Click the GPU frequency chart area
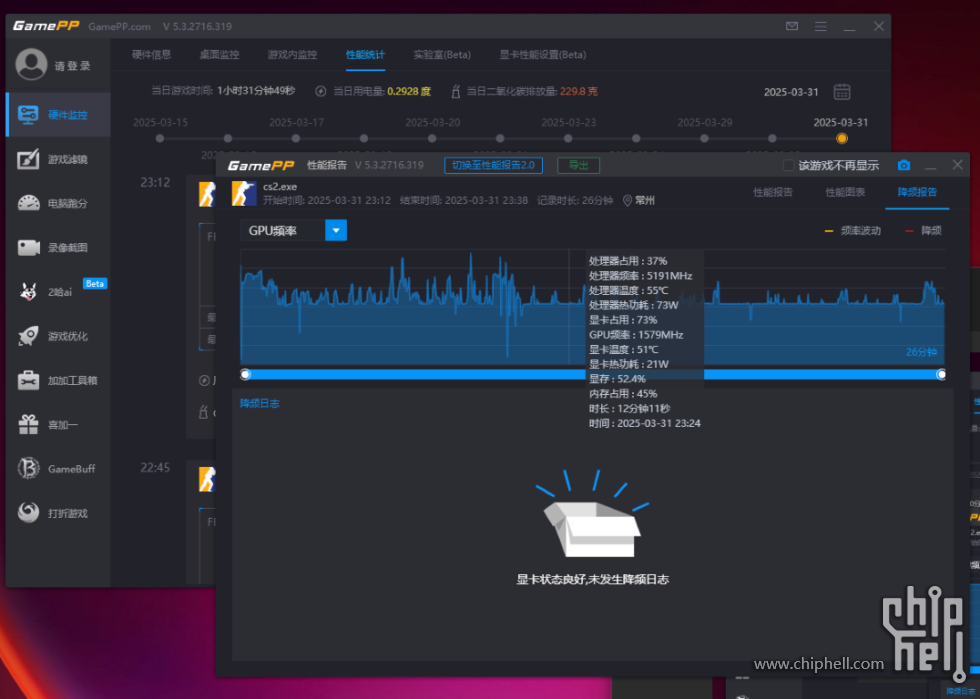The image size is (980, 699). point(592,307)
